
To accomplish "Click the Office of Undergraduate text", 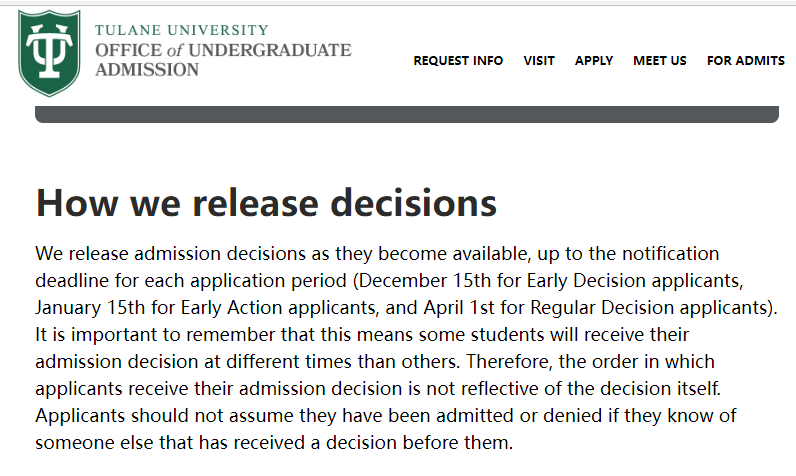I will (x=223, y=50).
